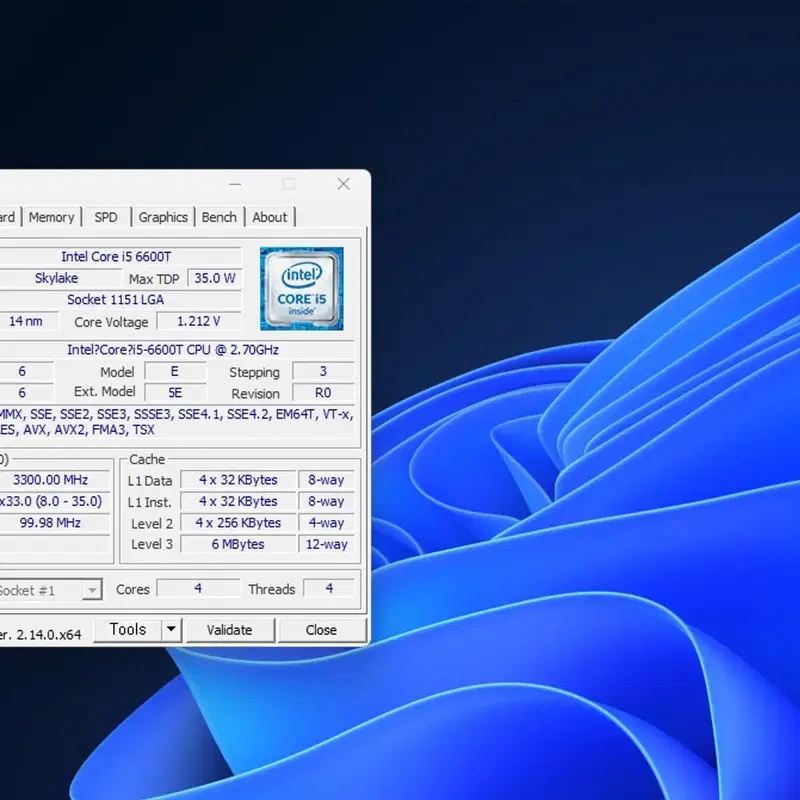This screenshot has width=800, height=800.
Task: Click the Level 3 6 MBytes value
Action: (x=238, y=544)
